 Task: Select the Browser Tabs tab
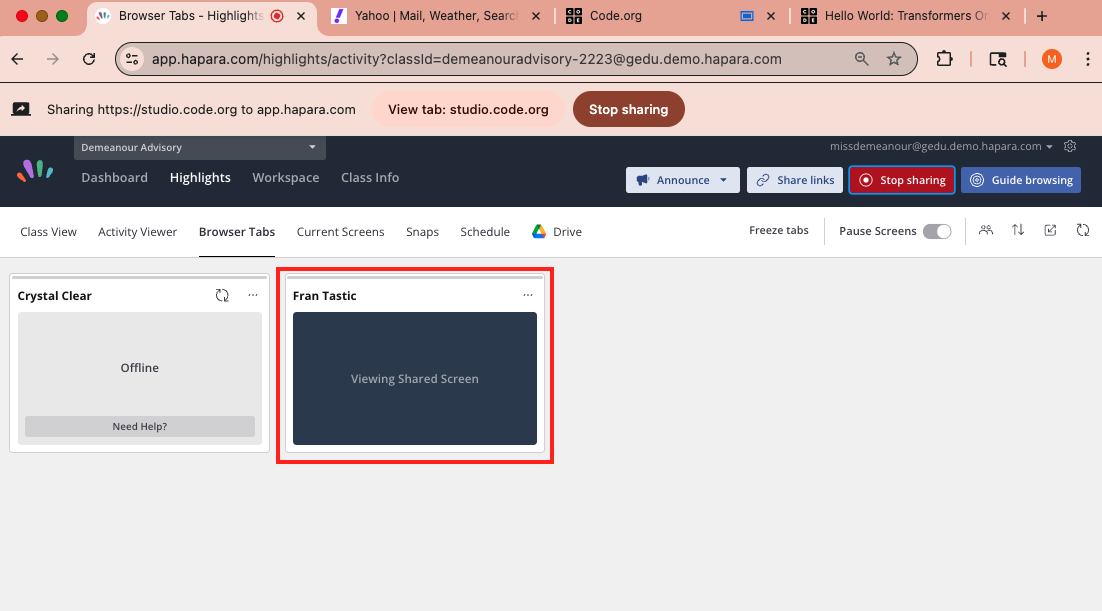[237, 231]
